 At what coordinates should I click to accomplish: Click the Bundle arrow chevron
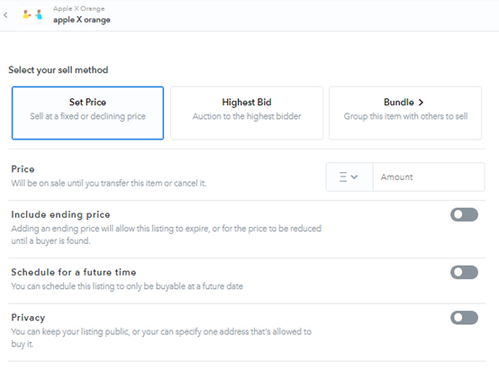(421, 102)
